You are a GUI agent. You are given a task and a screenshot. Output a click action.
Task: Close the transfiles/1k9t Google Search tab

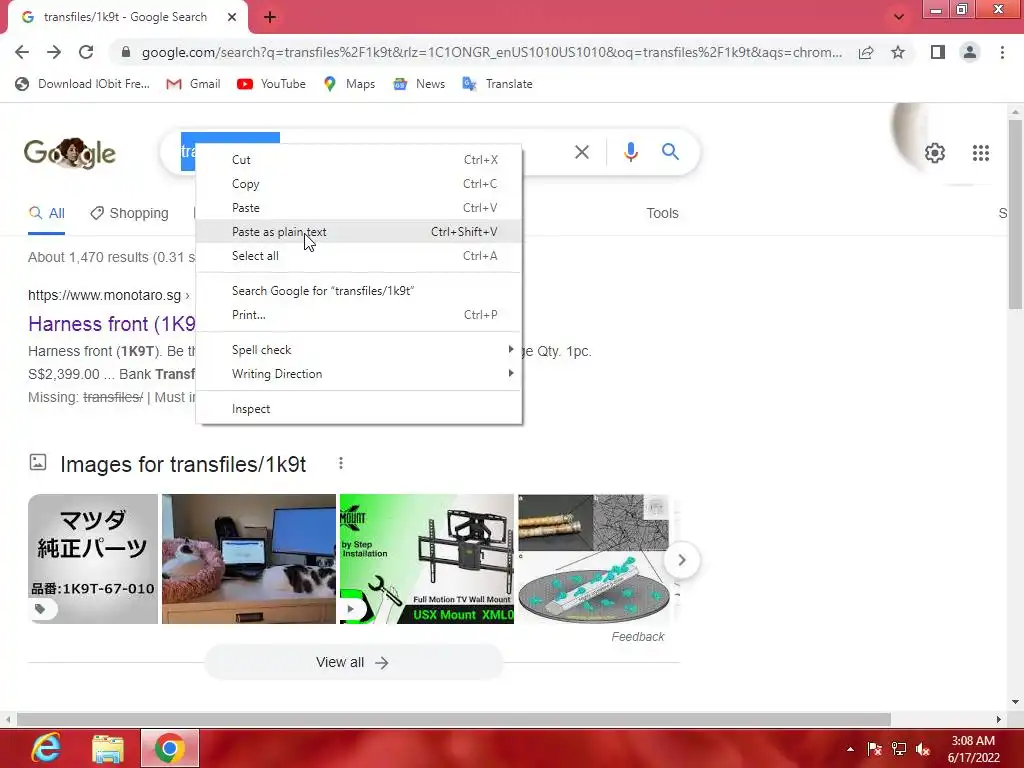click(x=232, y=17)
